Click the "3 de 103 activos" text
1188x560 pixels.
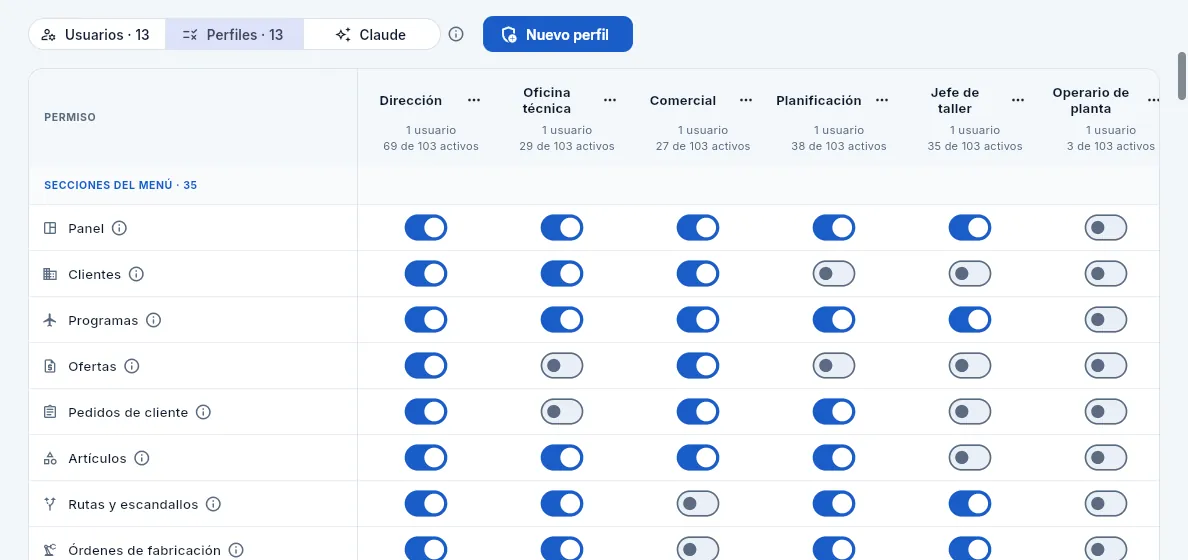pyautogui.click(x=1111, y=146)
